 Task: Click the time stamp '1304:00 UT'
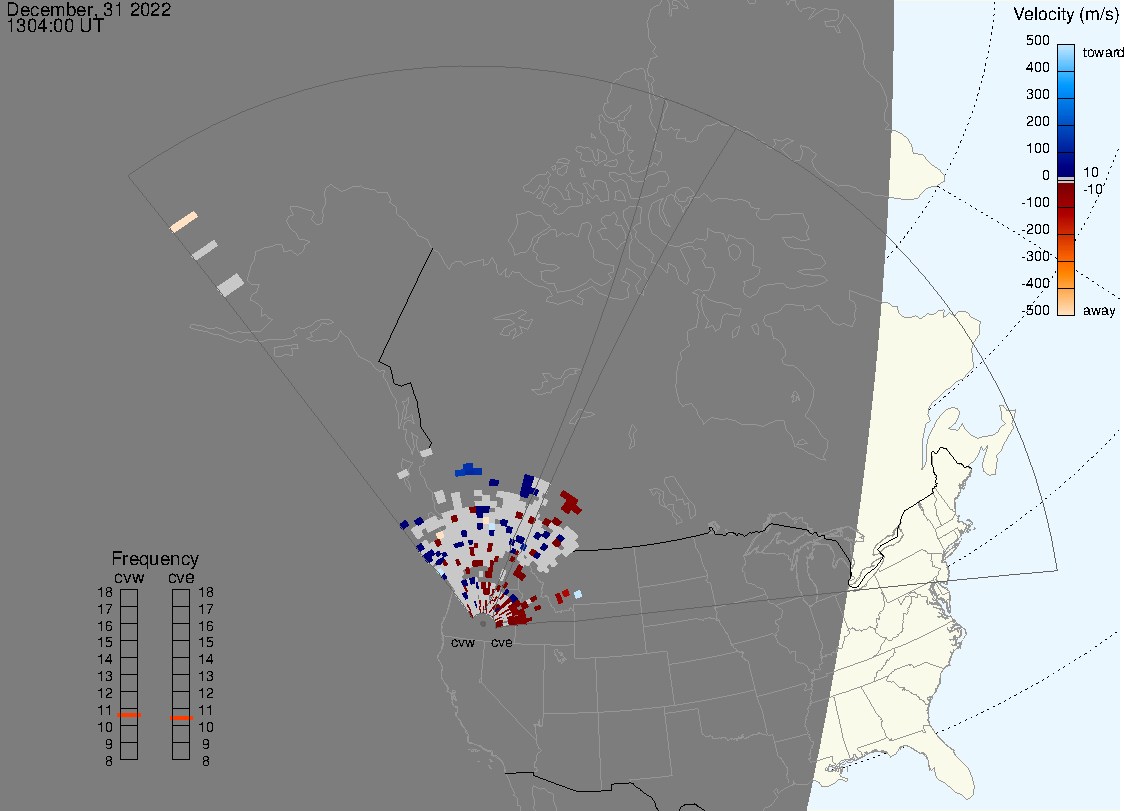pos(55,26)
